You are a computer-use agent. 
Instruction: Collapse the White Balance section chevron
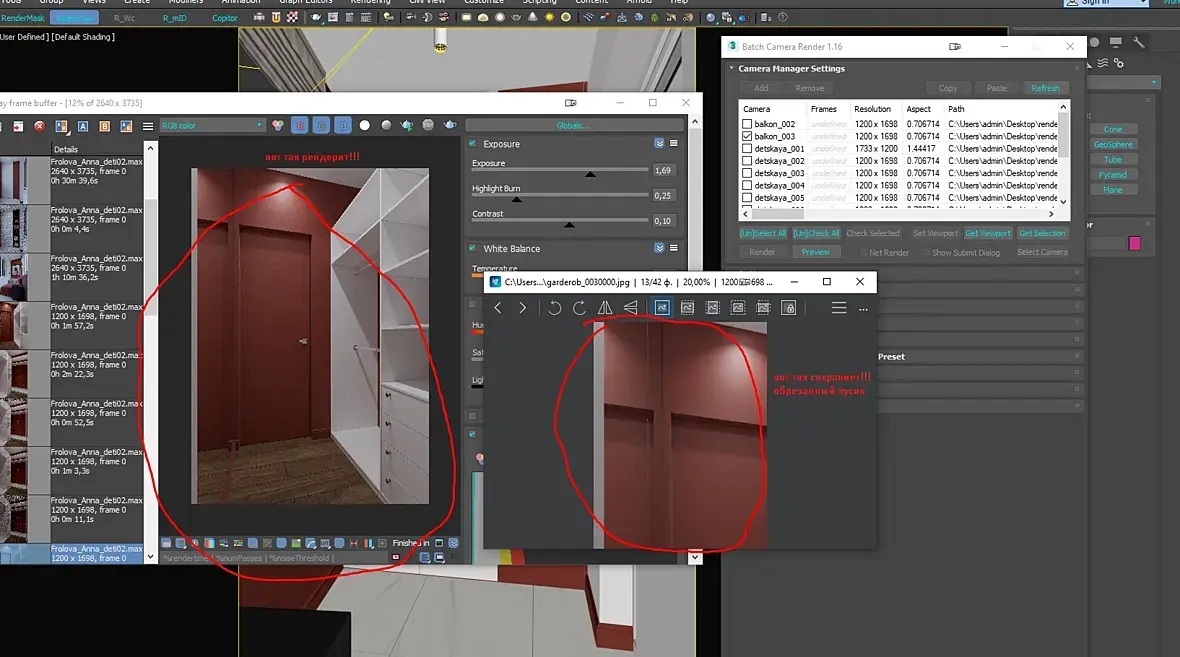(659, 248)
